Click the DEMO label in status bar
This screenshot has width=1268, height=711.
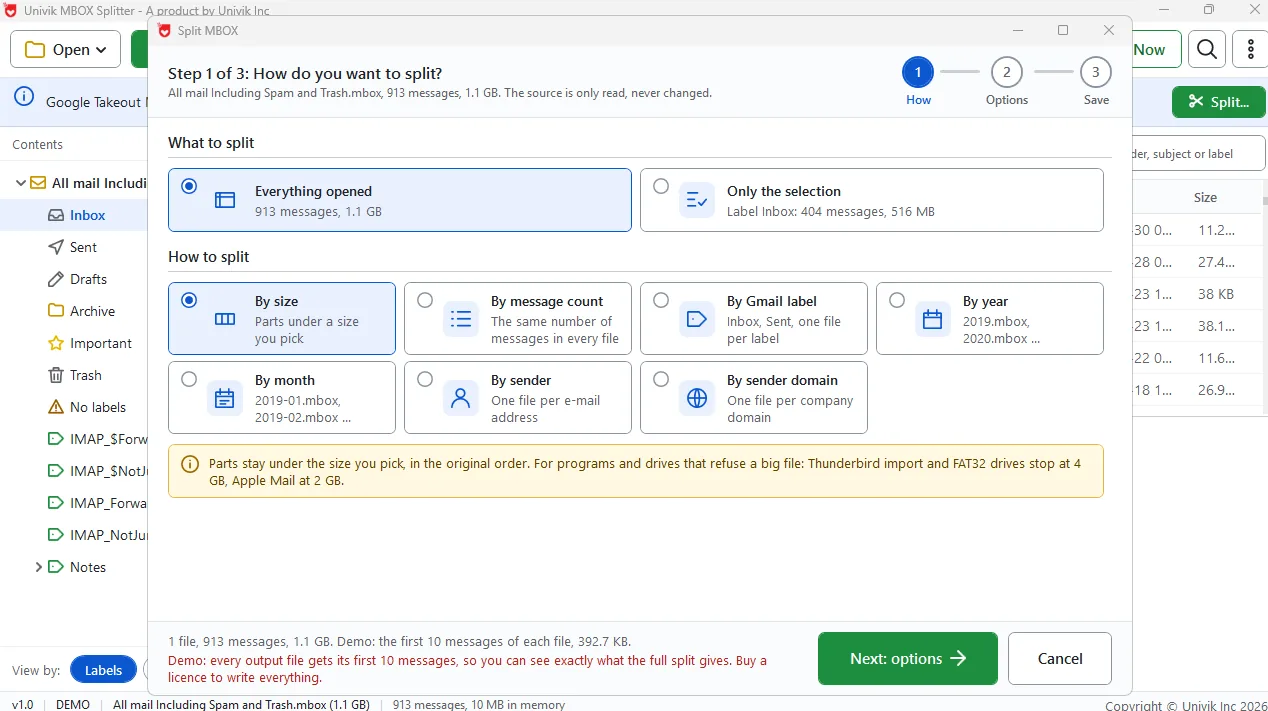coord(73,704)
